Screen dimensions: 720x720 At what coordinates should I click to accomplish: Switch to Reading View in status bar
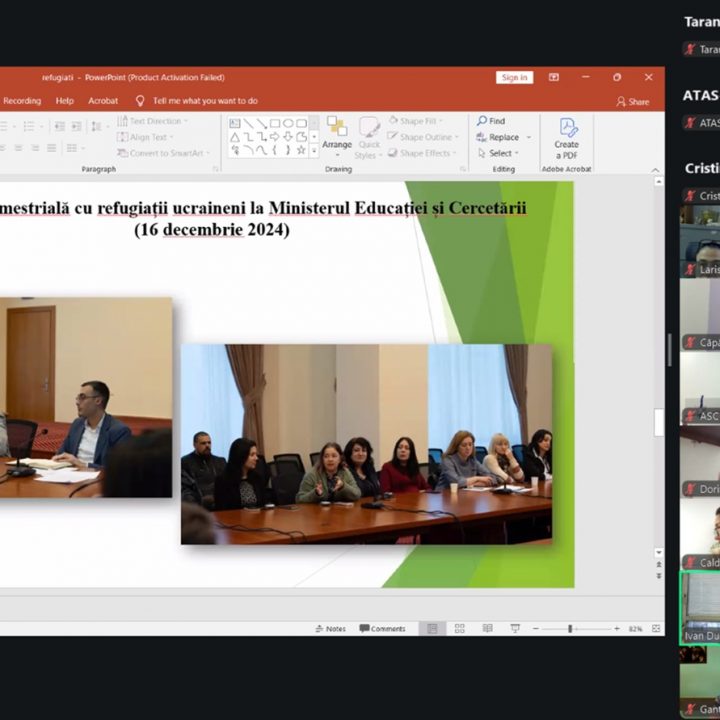click(x=486, y=629)
